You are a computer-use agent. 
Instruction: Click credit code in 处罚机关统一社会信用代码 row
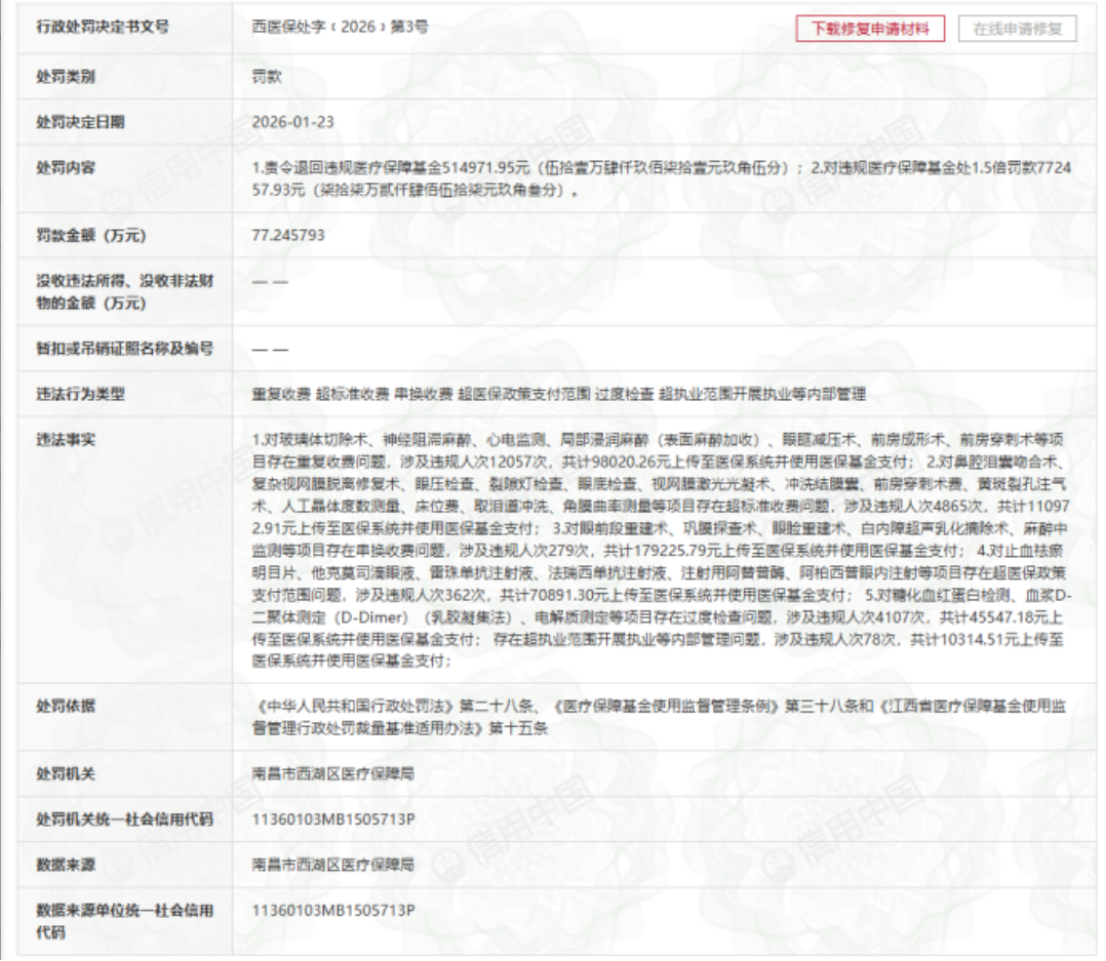[x=333, y=819]
